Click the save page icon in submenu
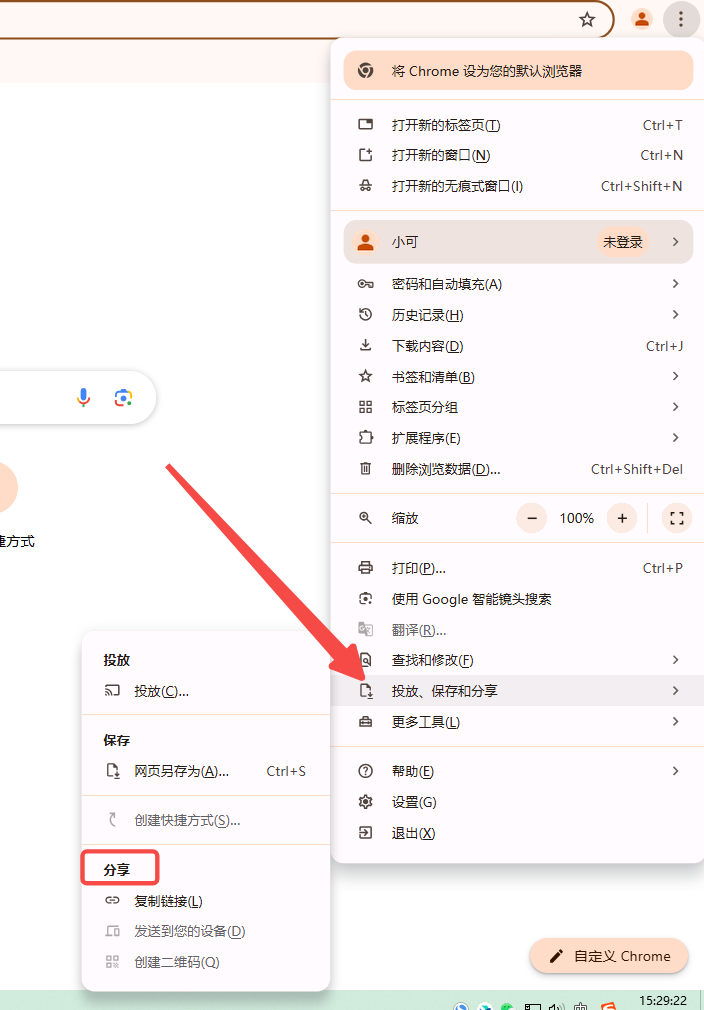This screenshot has height=1010, width=704. (x=113, y=771)
